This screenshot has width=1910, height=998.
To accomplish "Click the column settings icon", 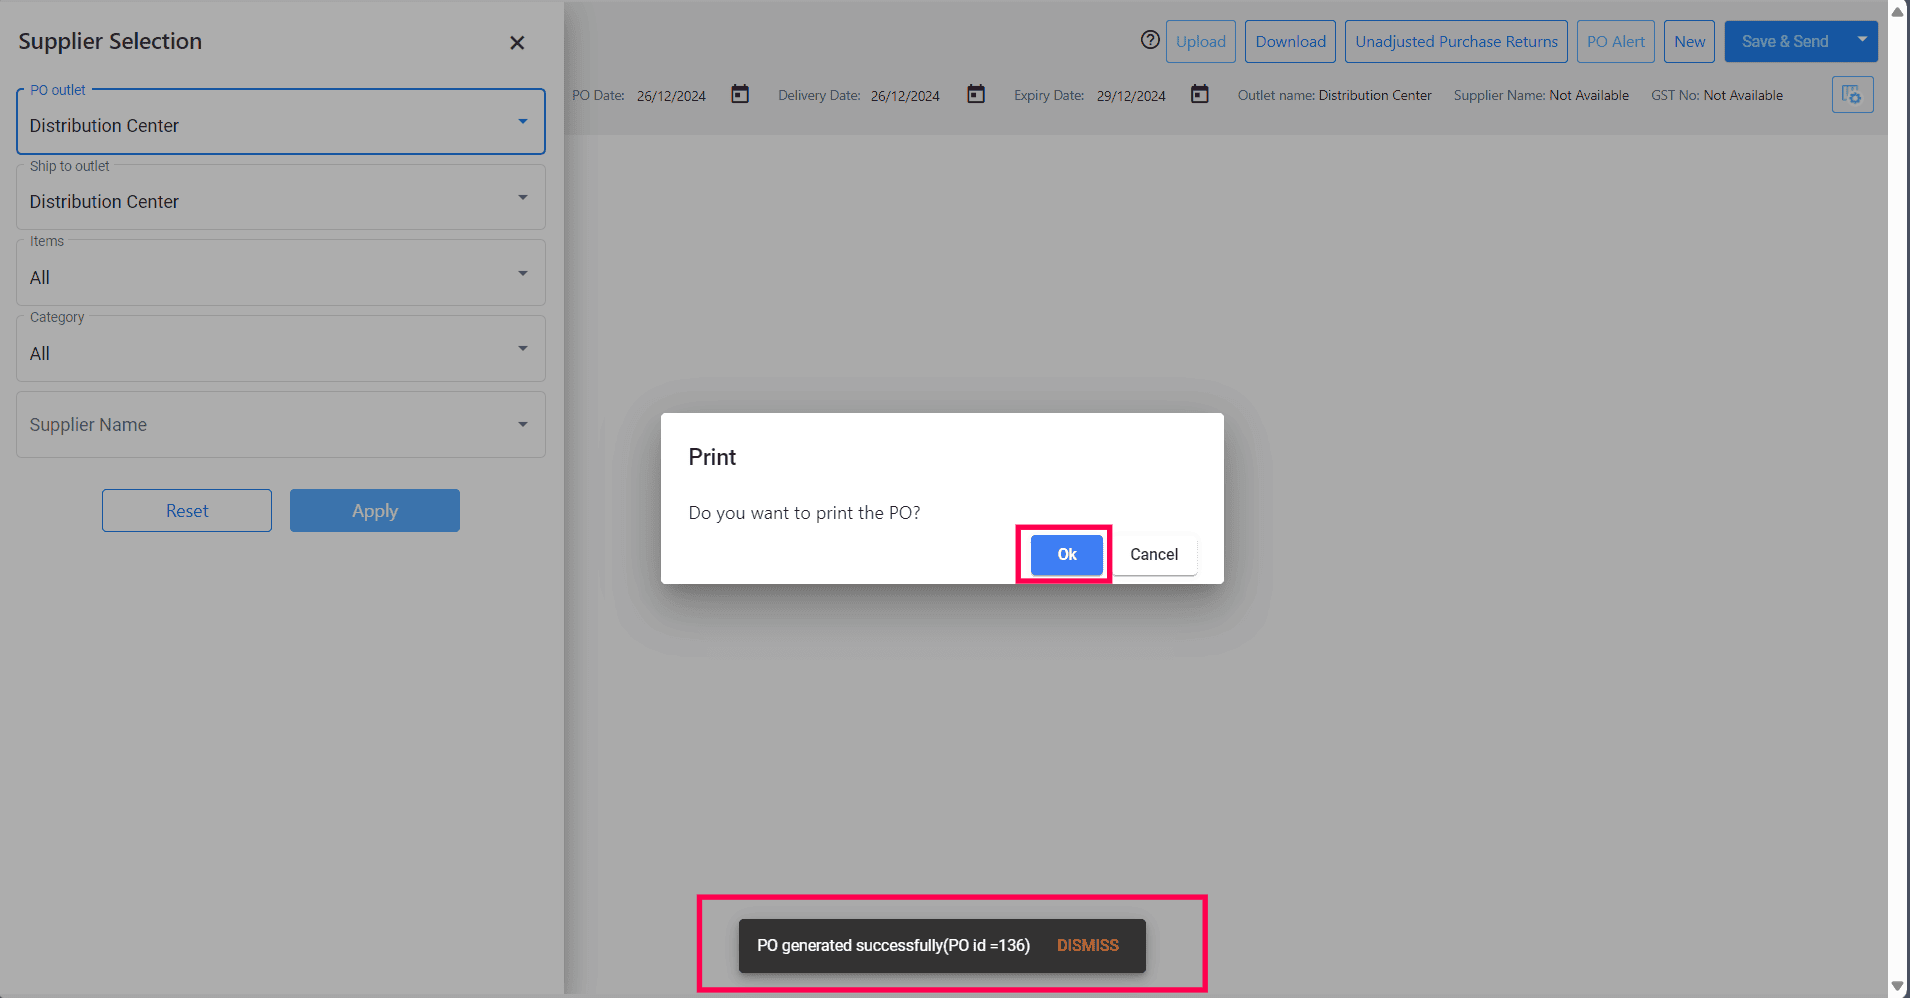I will [x=1852, y=95].
